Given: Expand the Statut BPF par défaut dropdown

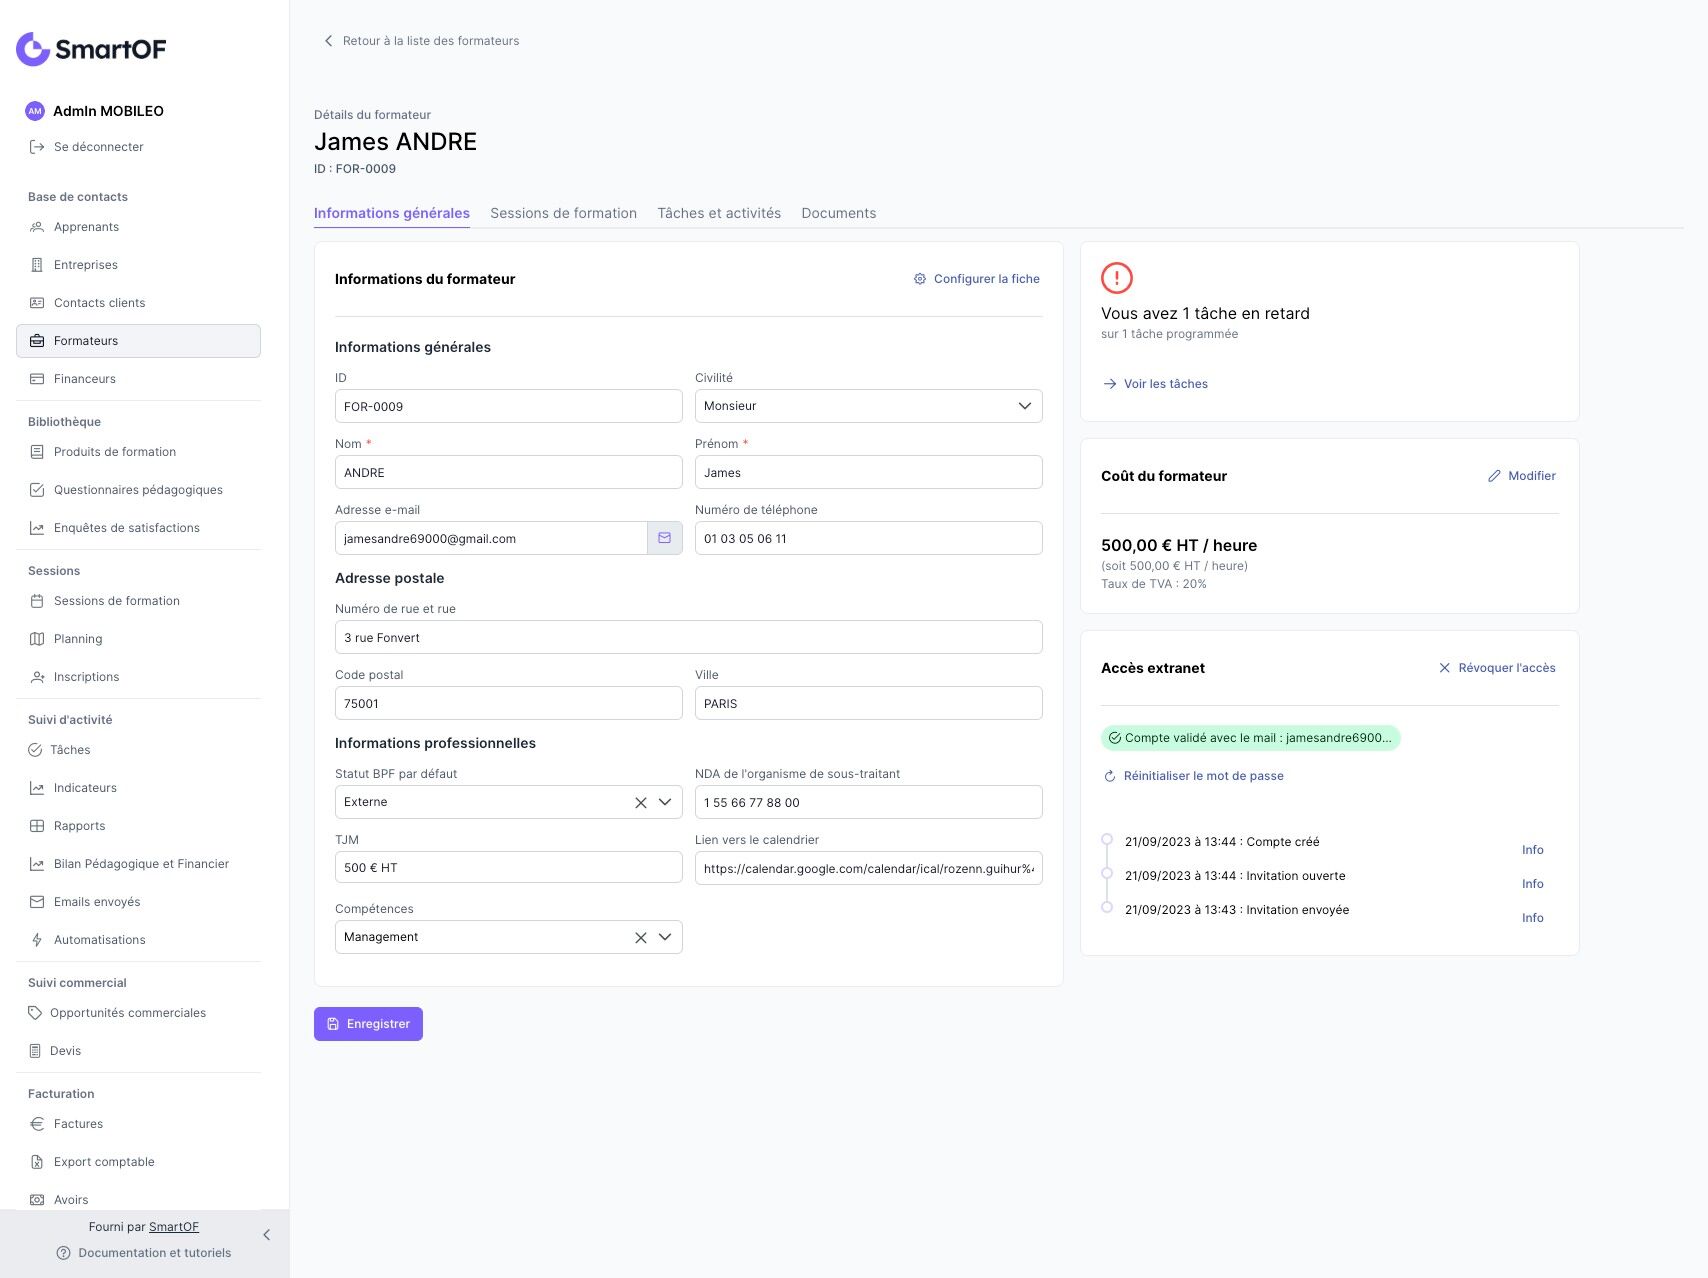Looking at the screenshot, I should pyautogui.click(x=665, y=802).
